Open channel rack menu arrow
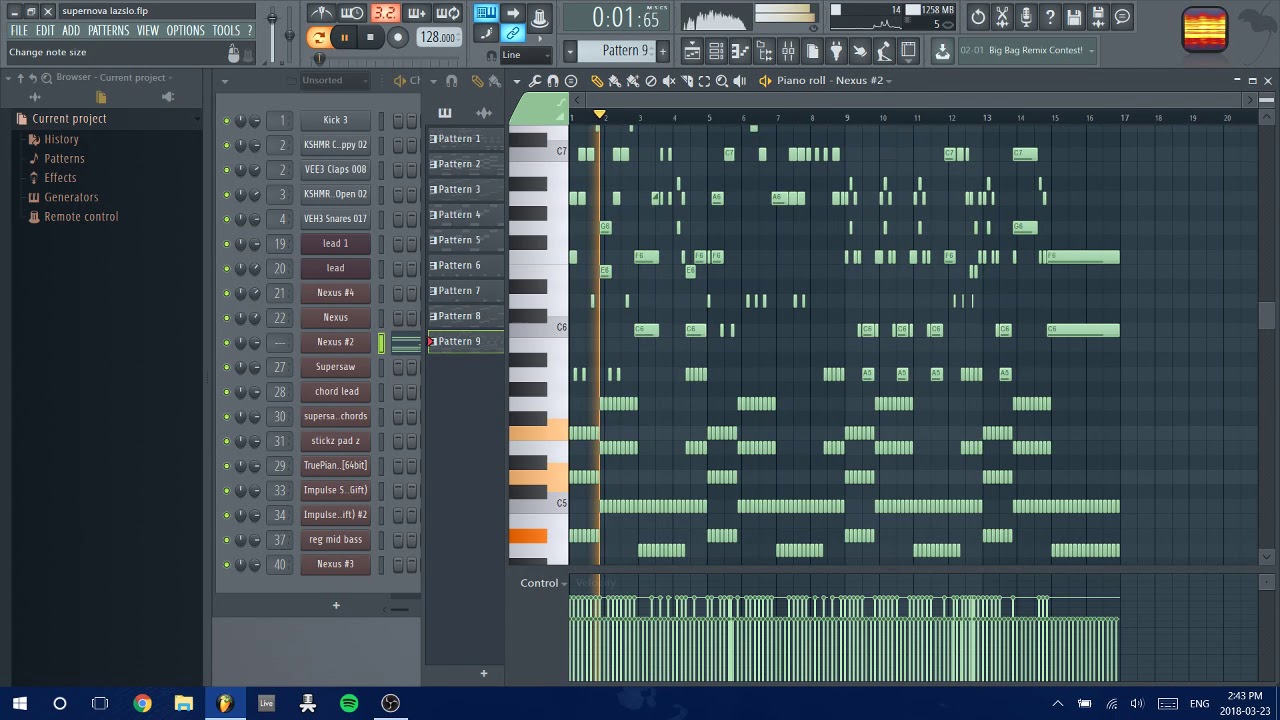Screen dimensions: 1280x720 pos(225,81)
